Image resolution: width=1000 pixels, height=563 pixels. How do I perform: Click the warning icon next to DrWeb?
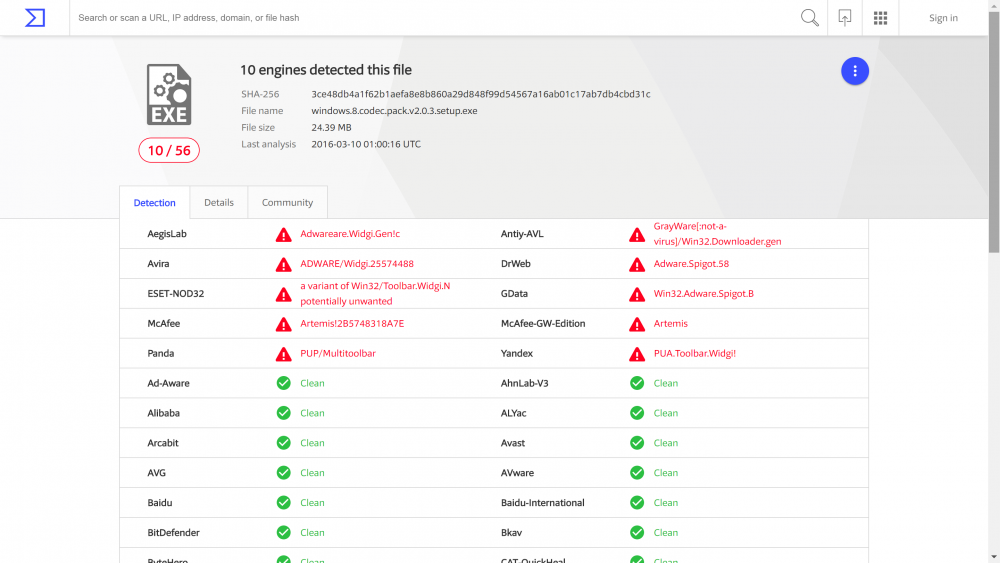coord(637,265)
